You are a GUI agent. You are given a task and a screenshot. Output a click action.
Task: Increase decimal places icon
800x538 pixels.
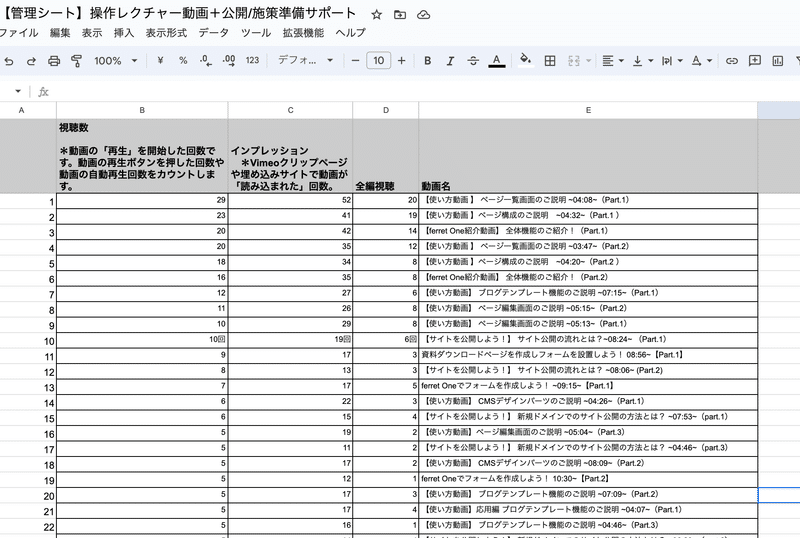point(229,60)
